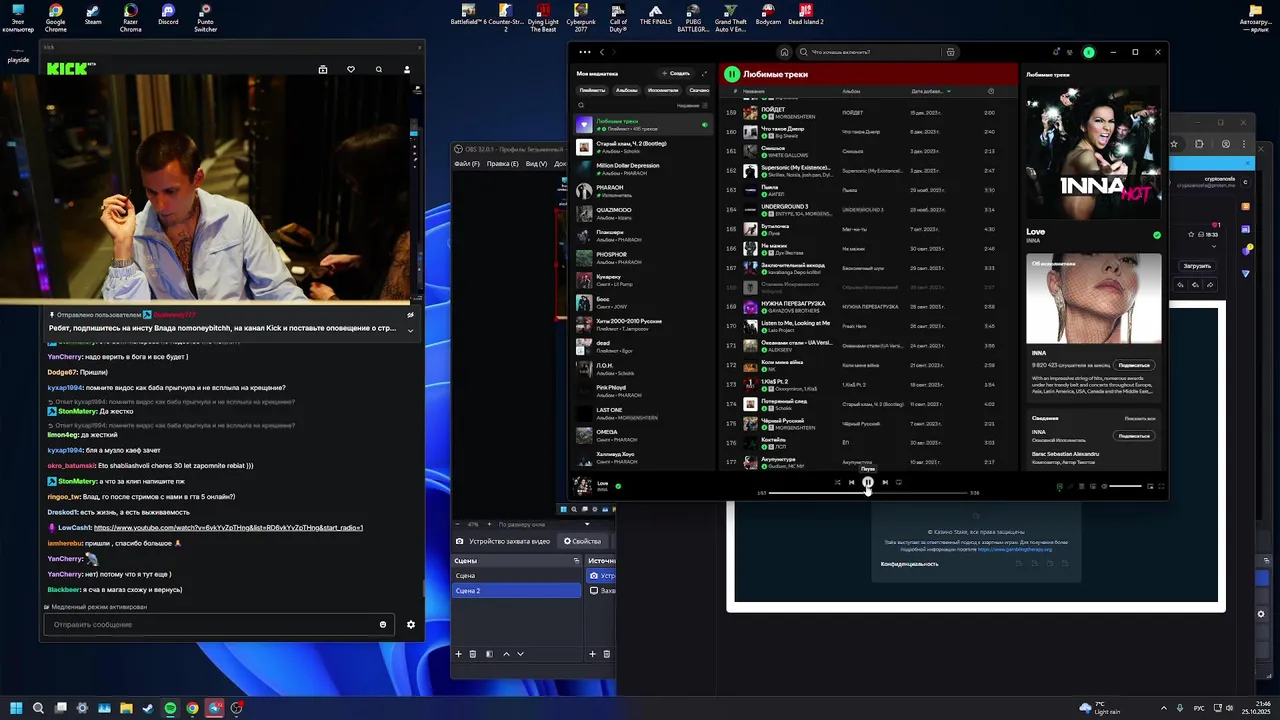The image size is (1280, 720).
Task: Select Сцена in OBS scenes list
Action: pyautogui.click(x=516, y=576)
